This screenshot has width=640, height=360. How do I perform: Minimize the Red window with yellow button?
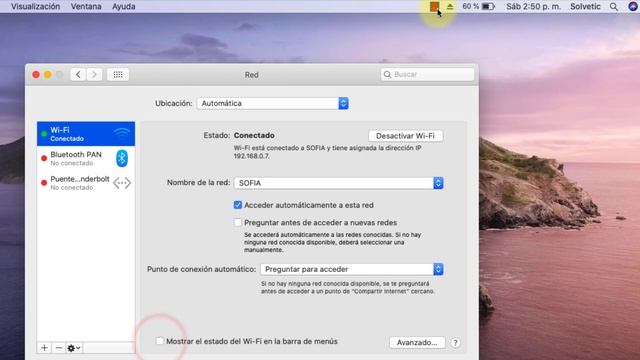(48, 74)
